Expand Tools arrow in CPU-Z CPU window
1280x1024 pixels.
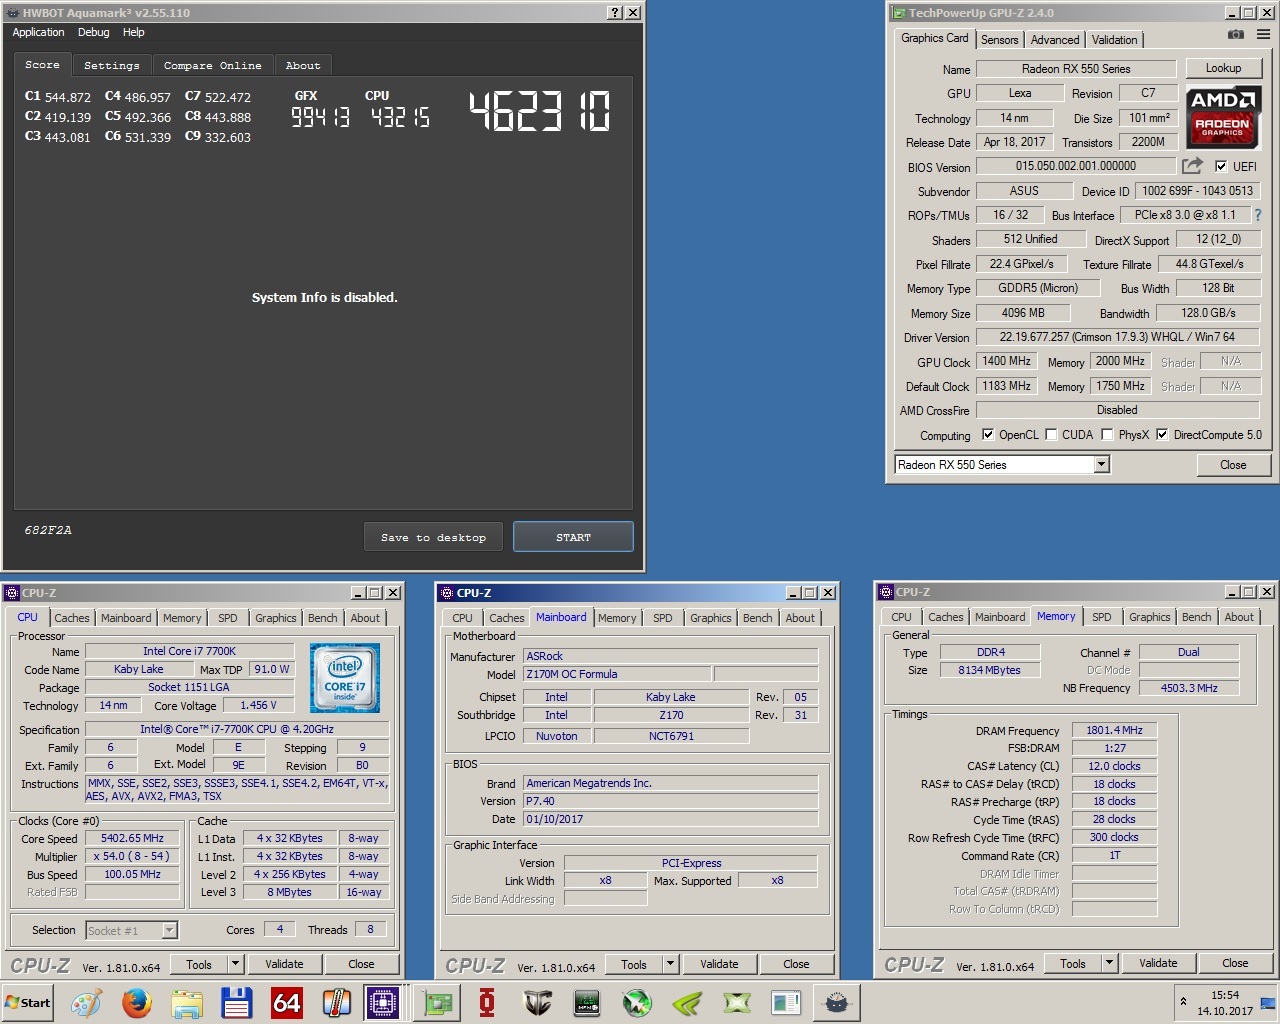coord(236,964)
